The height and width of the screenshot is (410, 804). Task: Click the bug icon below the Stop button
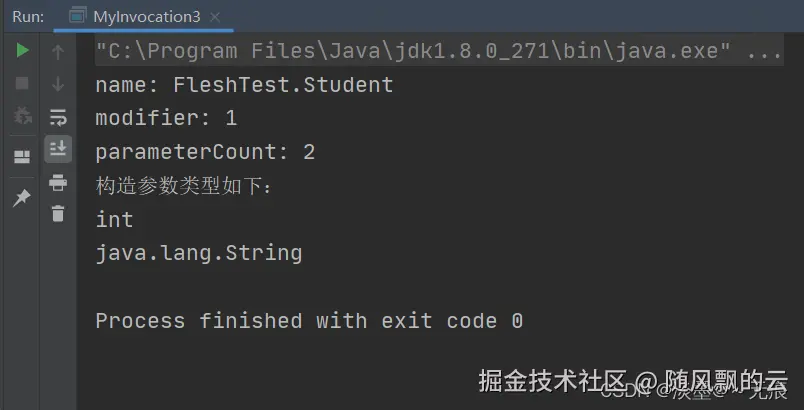pos(22,116)
